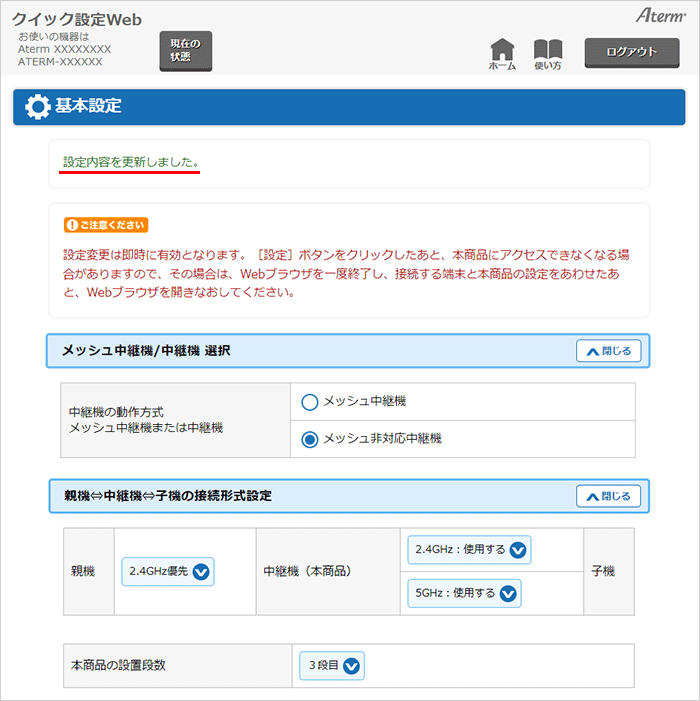Screen dimensions: 700x701
Task: Click the ホーム label under the house
Action: (503, 66)
